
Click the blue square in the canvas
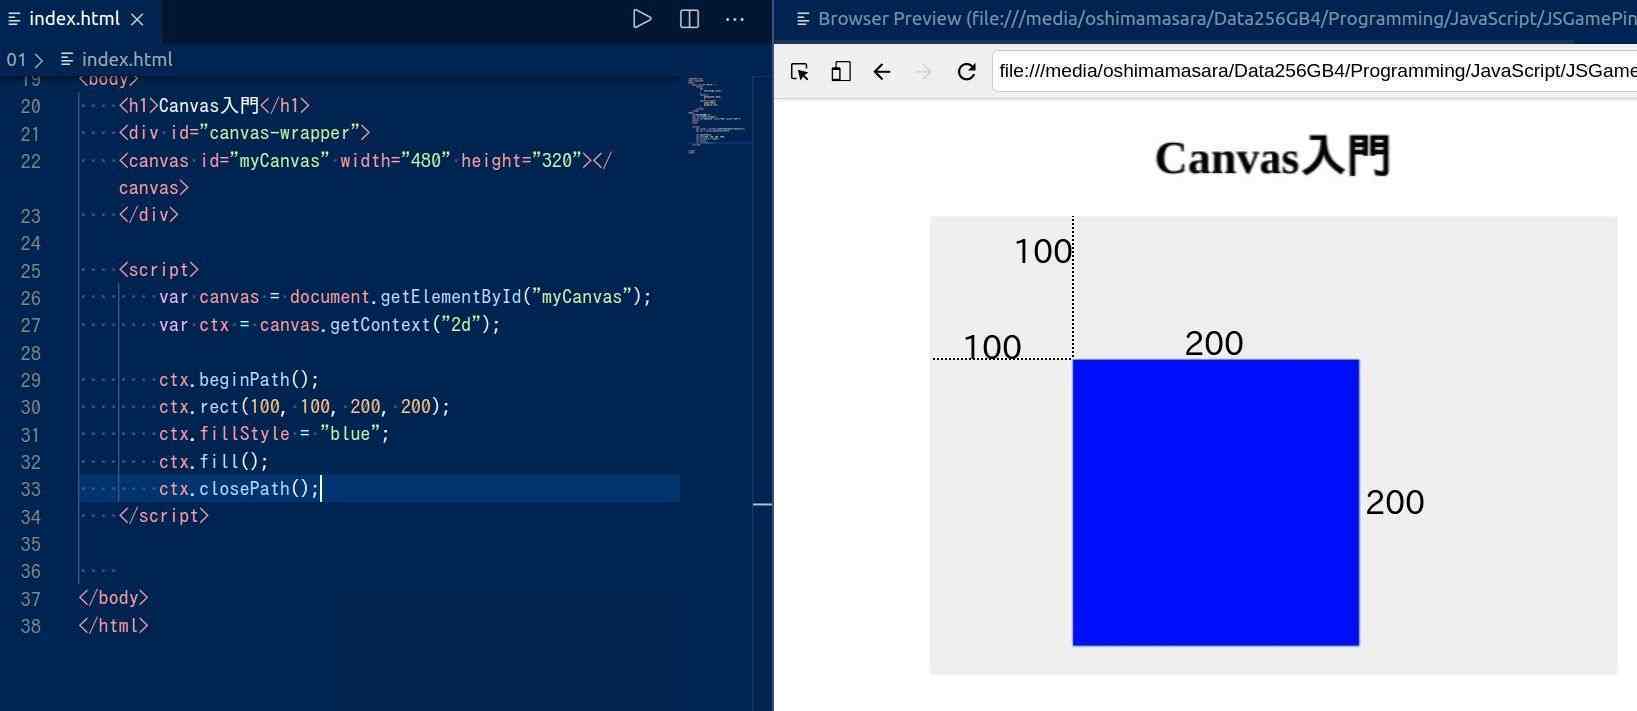[1215, 502]
